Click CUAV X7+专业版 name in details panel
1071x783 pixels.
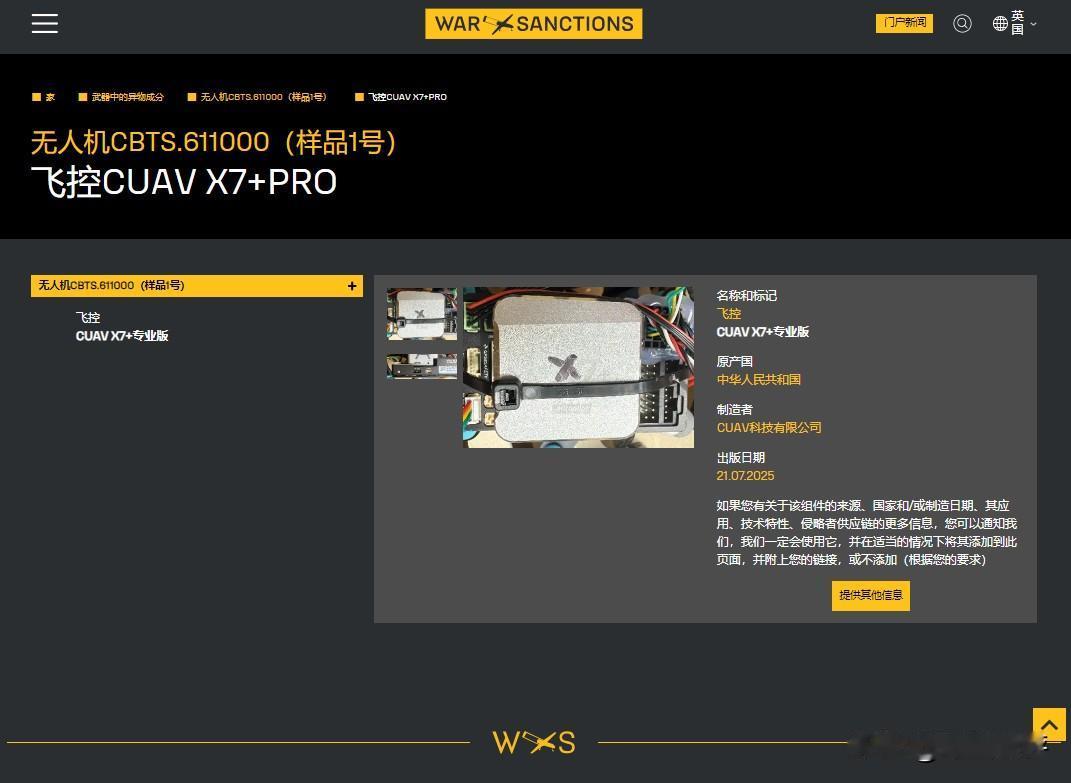[762, 332]
